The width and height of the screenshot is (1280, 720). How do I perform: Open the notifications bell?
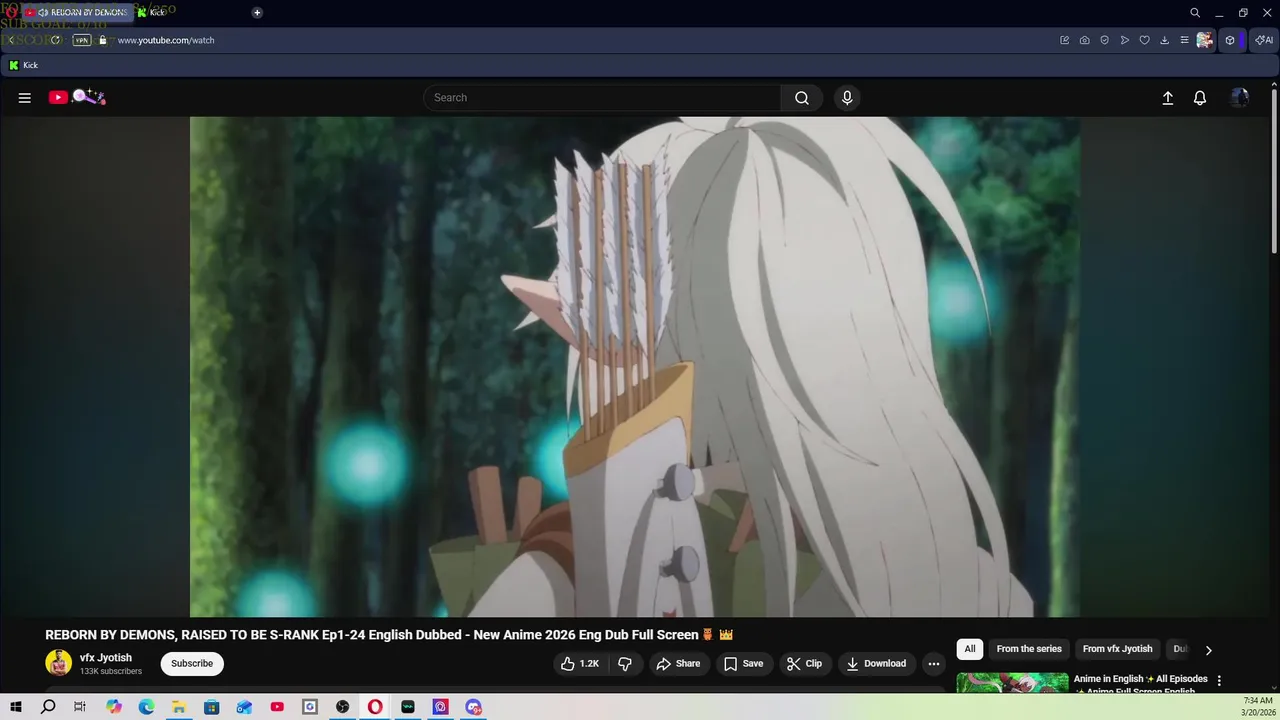pyautogui.click(x=1200, y=98)
